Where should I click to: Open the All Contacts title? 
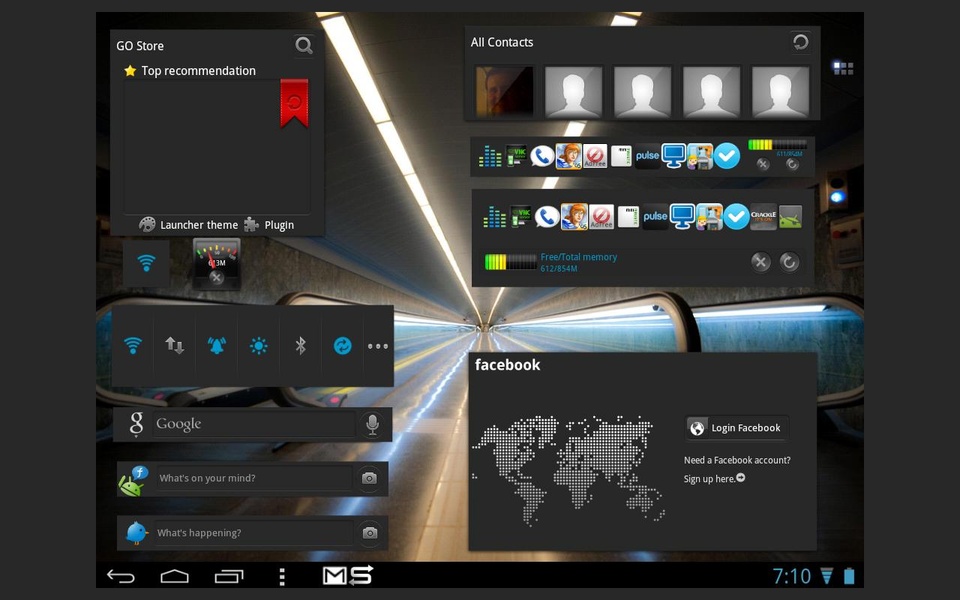[501, 42]
